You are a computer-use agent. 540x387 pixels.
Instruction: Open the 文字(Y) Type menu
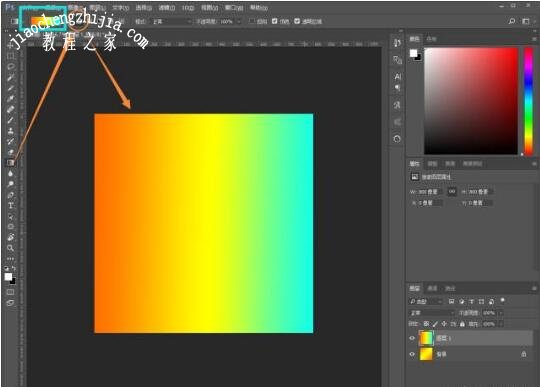(x=121, y=8)
